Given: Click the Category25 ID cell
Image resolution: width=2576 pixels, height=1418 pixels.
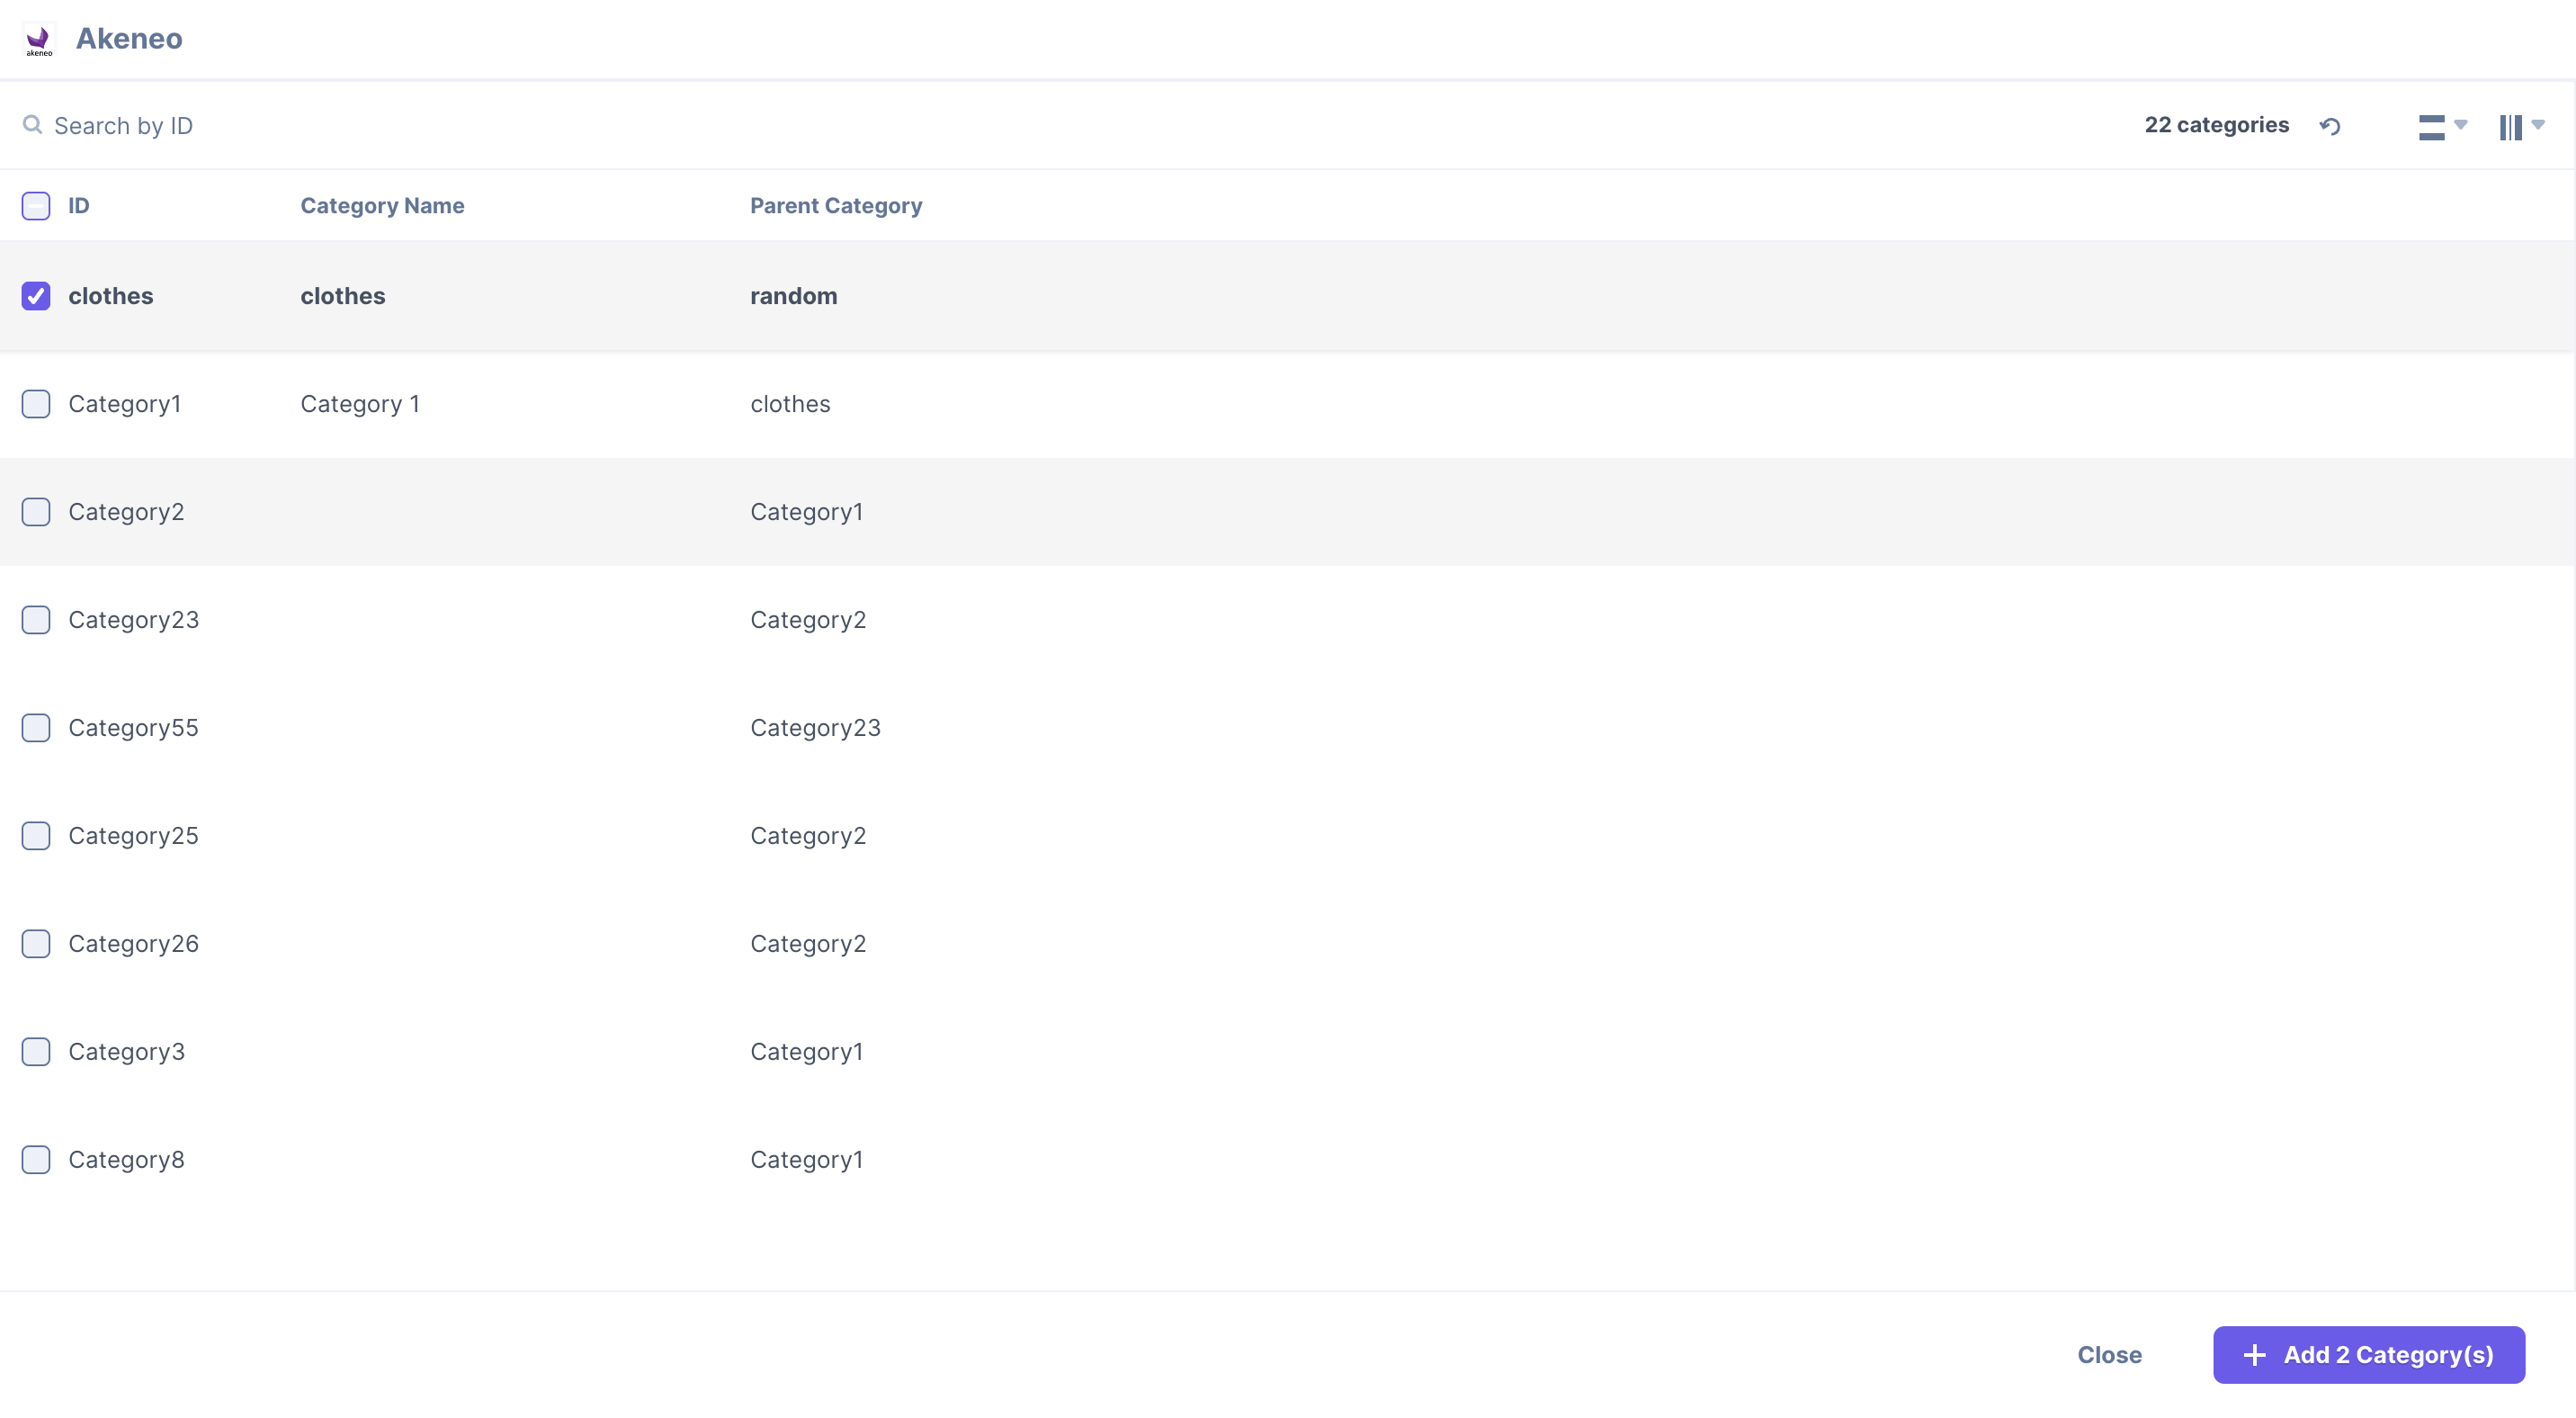Looking at the screenshot, I should tap(134, 836).
